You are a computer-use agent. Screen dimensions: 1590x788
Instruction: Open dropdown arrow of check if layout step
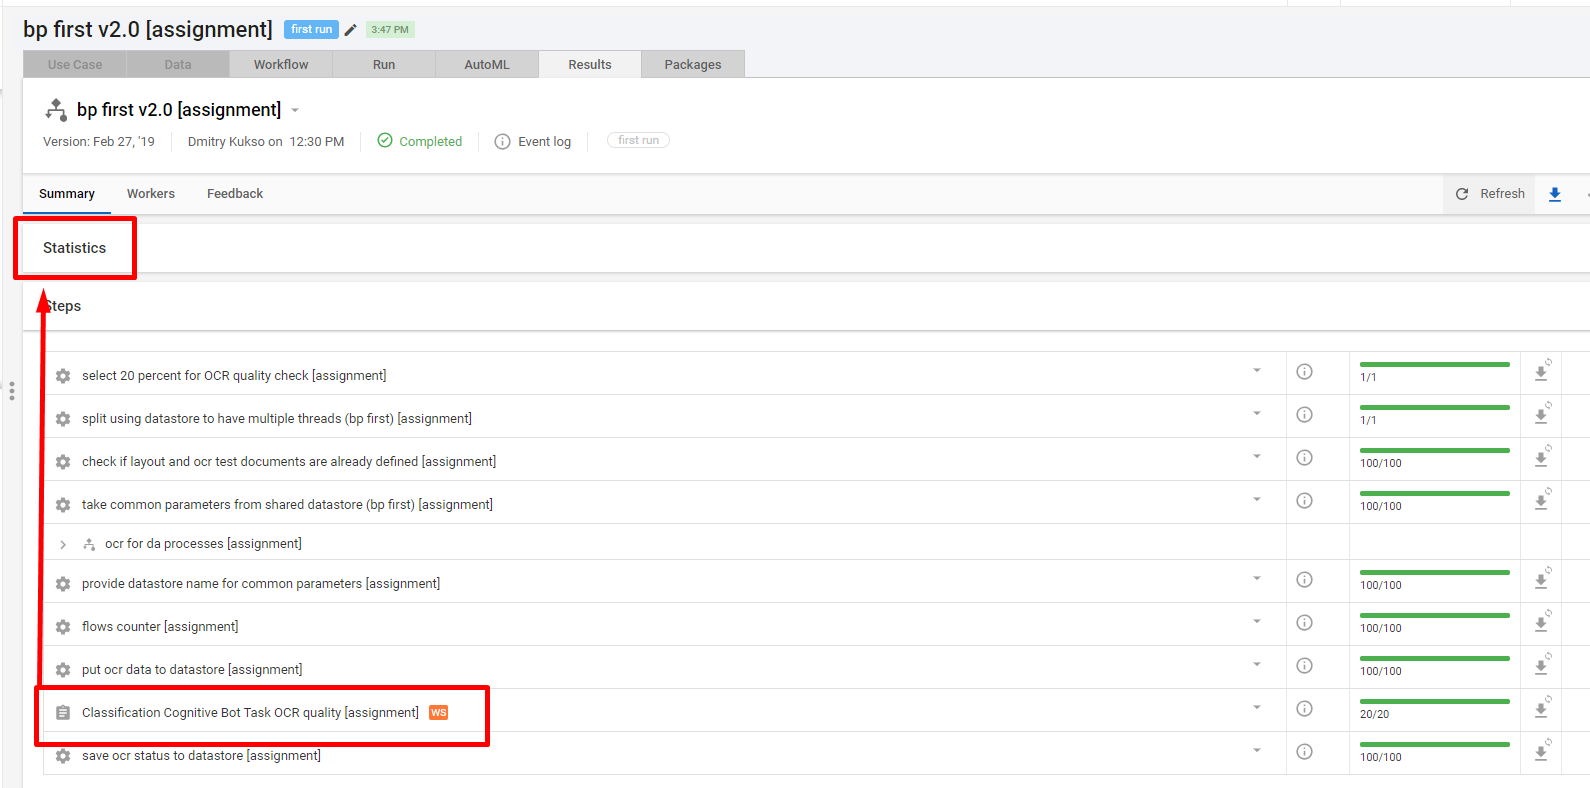[x=1257, y=457]
